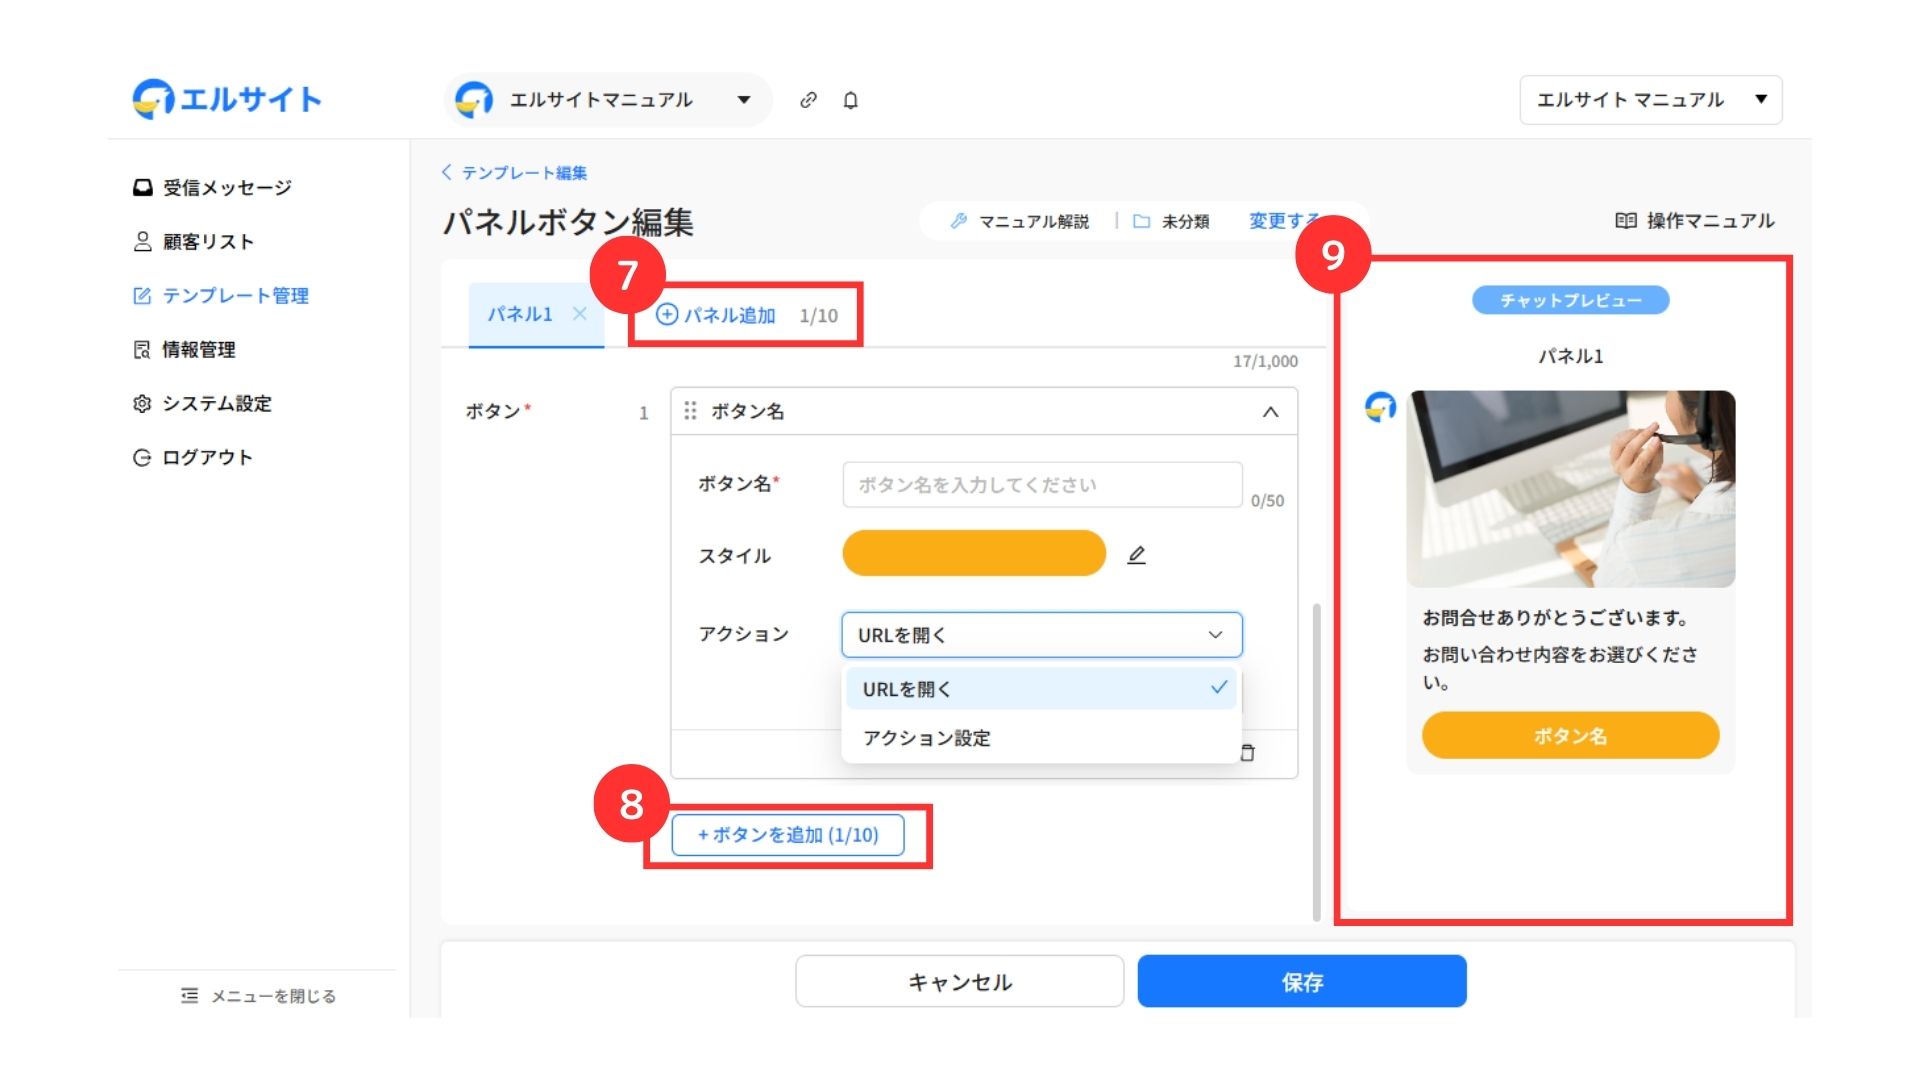
Task: Collapse the ボタン名 section chevron
Action: [x=1270, y=412]
